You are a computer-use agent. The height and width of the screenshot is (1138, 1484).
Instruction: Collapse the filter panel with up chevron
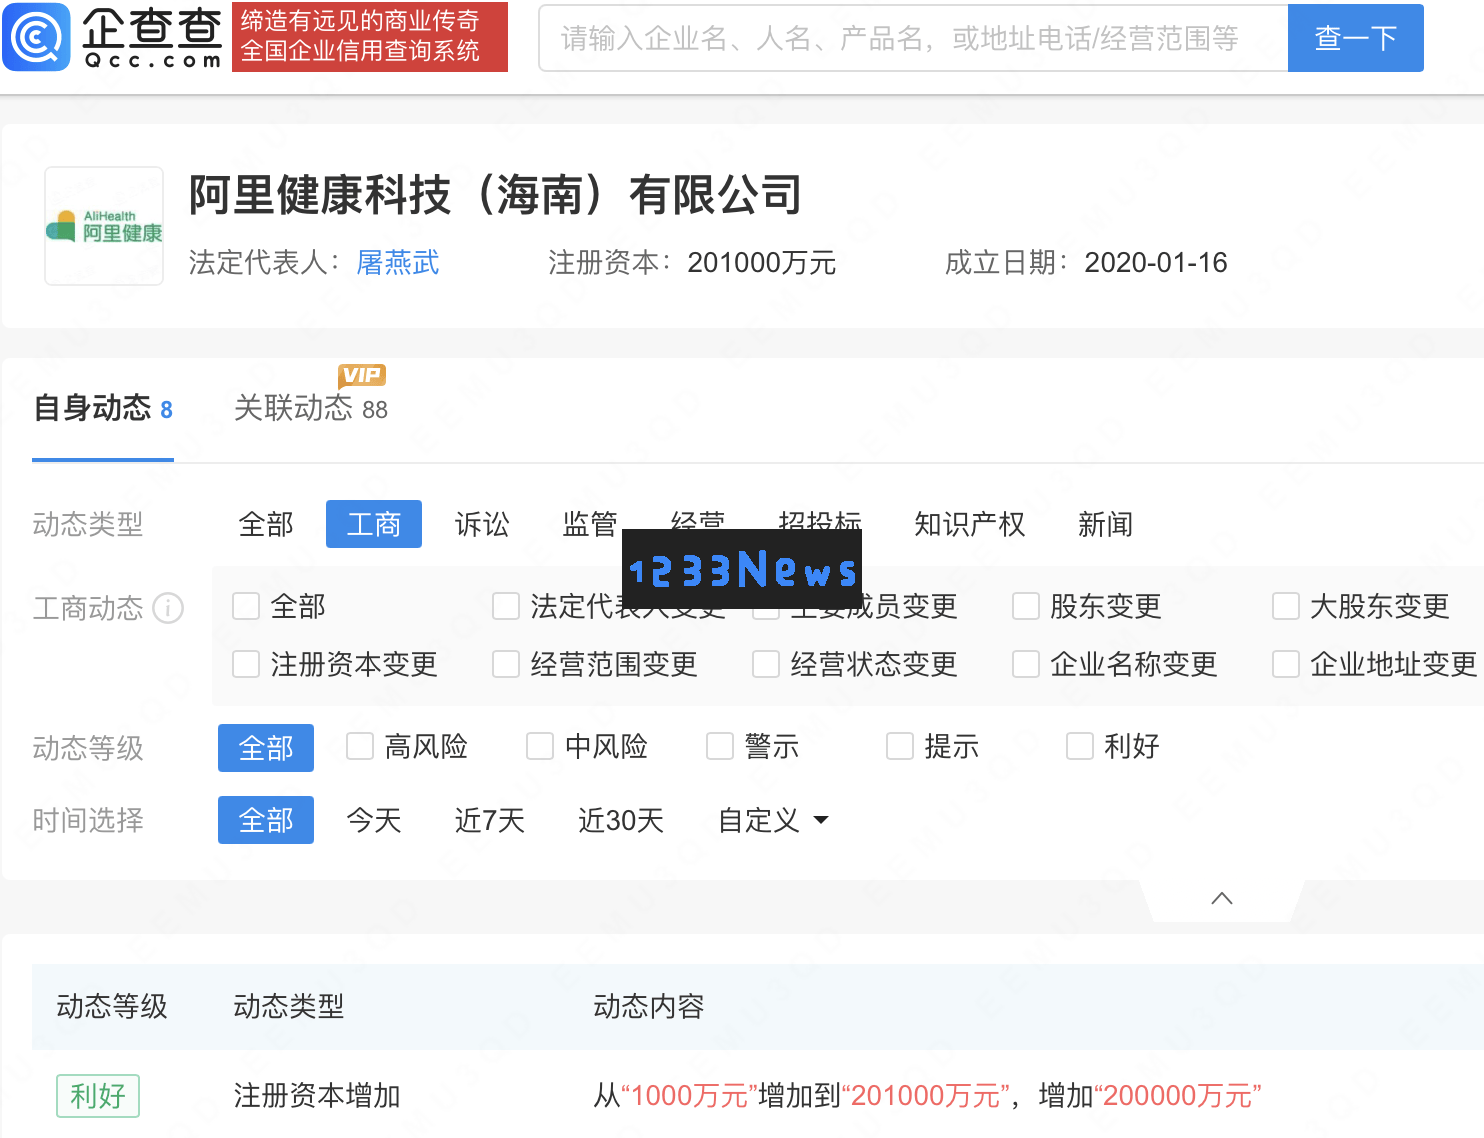tap(1222, 898)
